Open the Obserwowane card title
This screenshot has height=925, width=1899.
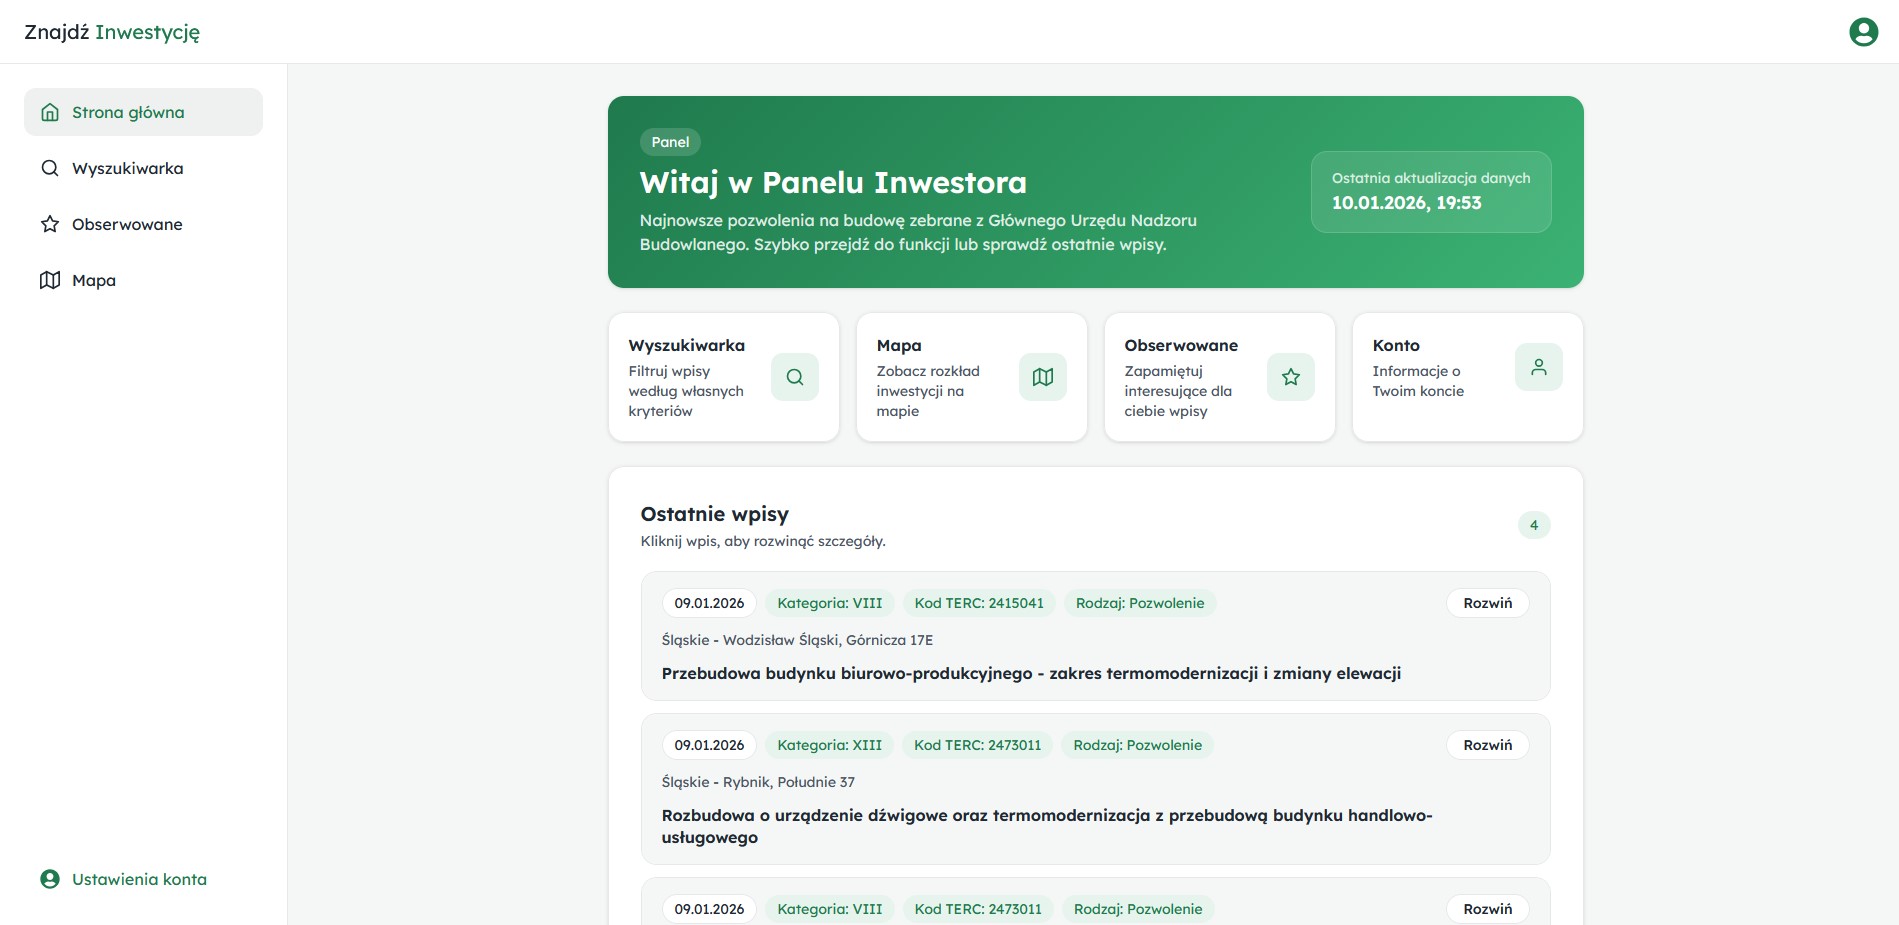(1181, 345)
